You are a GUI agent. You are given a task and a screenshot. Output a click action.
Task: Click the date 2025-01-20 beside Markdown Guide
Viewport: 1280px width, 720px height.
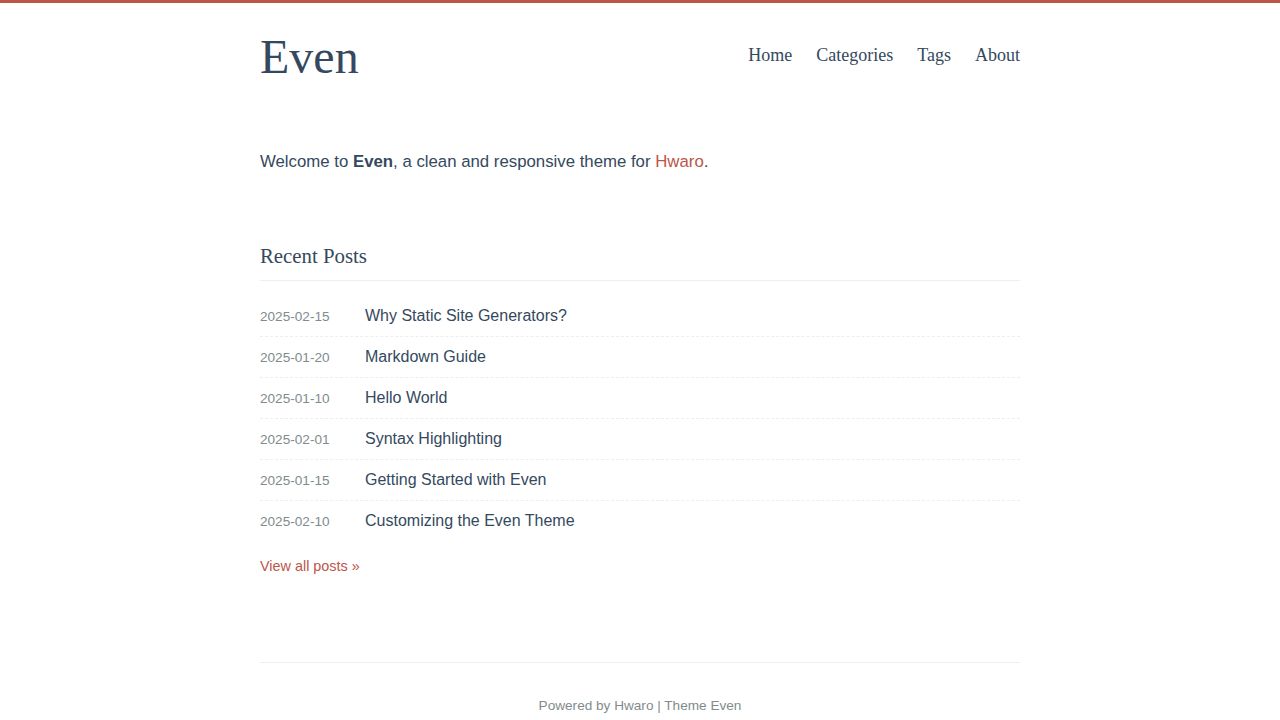[x=295, y=357]
